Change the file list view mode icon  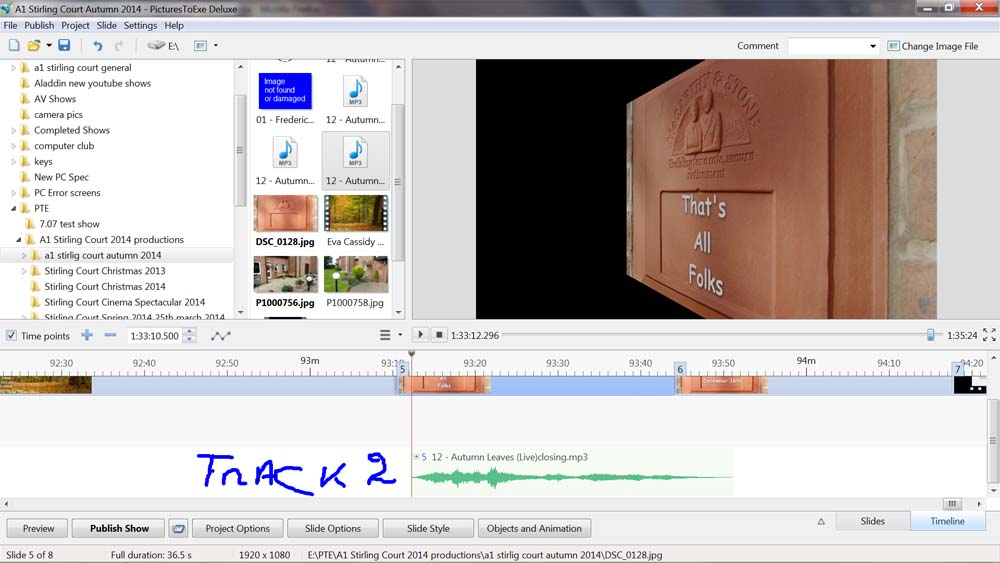pyautogui.click(x=200, y=46)
